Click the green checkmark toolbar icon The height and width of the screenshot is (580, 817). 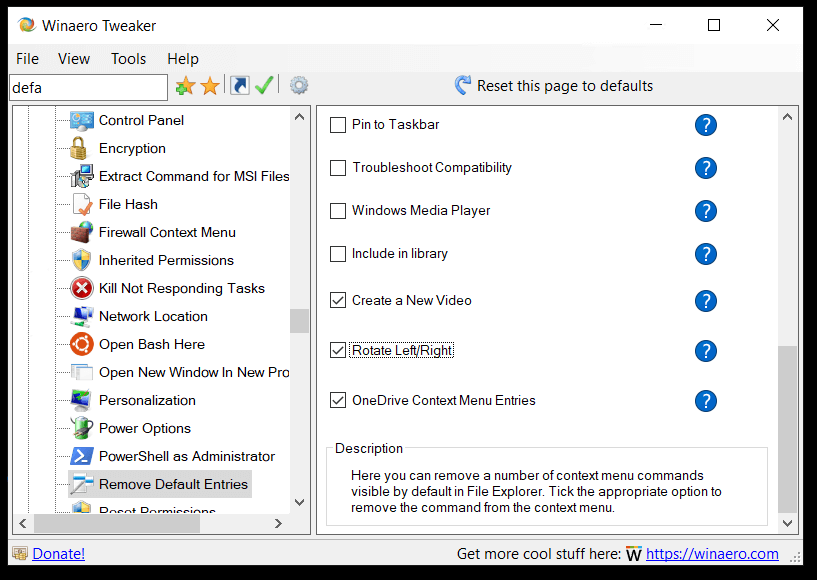(x=264, y=86)
